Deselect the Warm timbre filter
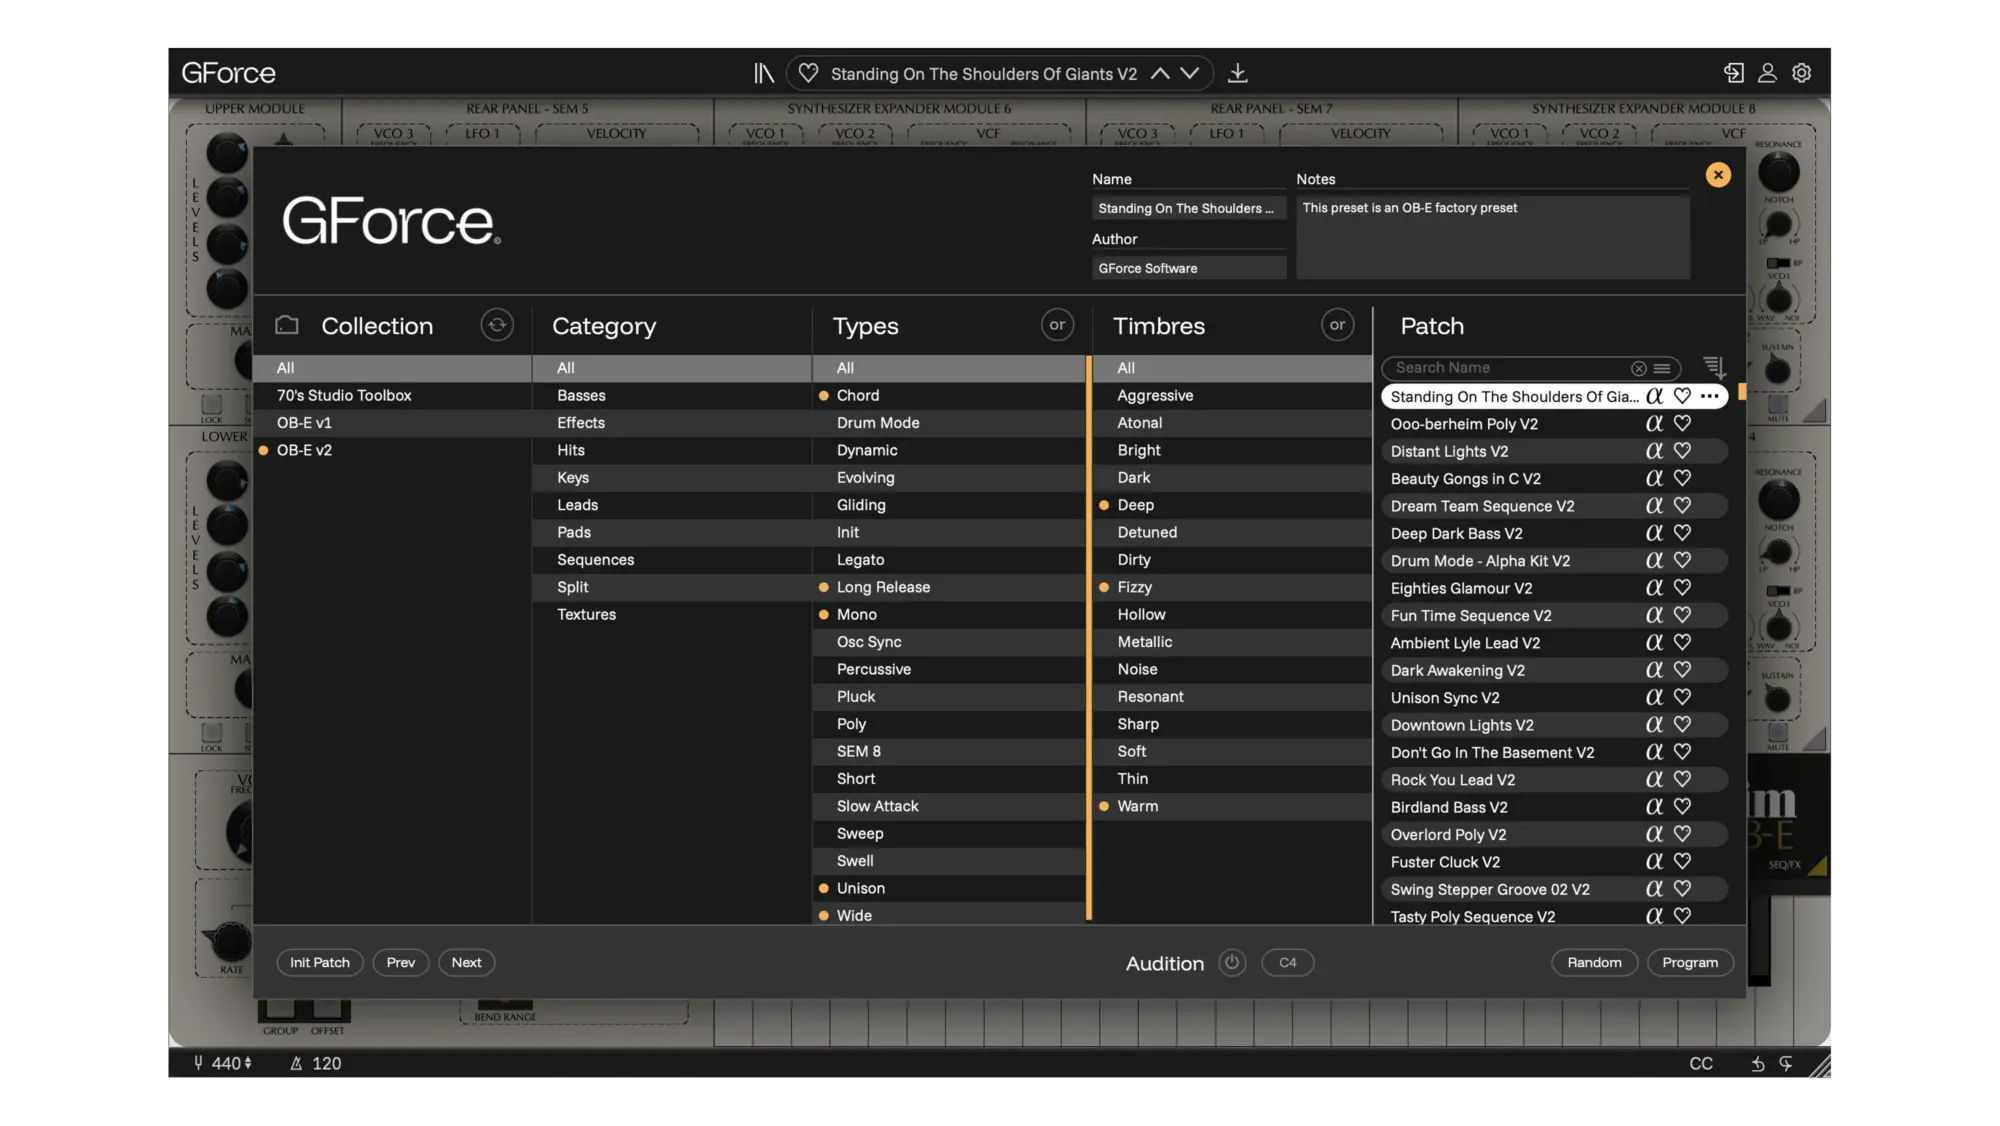 tap(1231, 806)
